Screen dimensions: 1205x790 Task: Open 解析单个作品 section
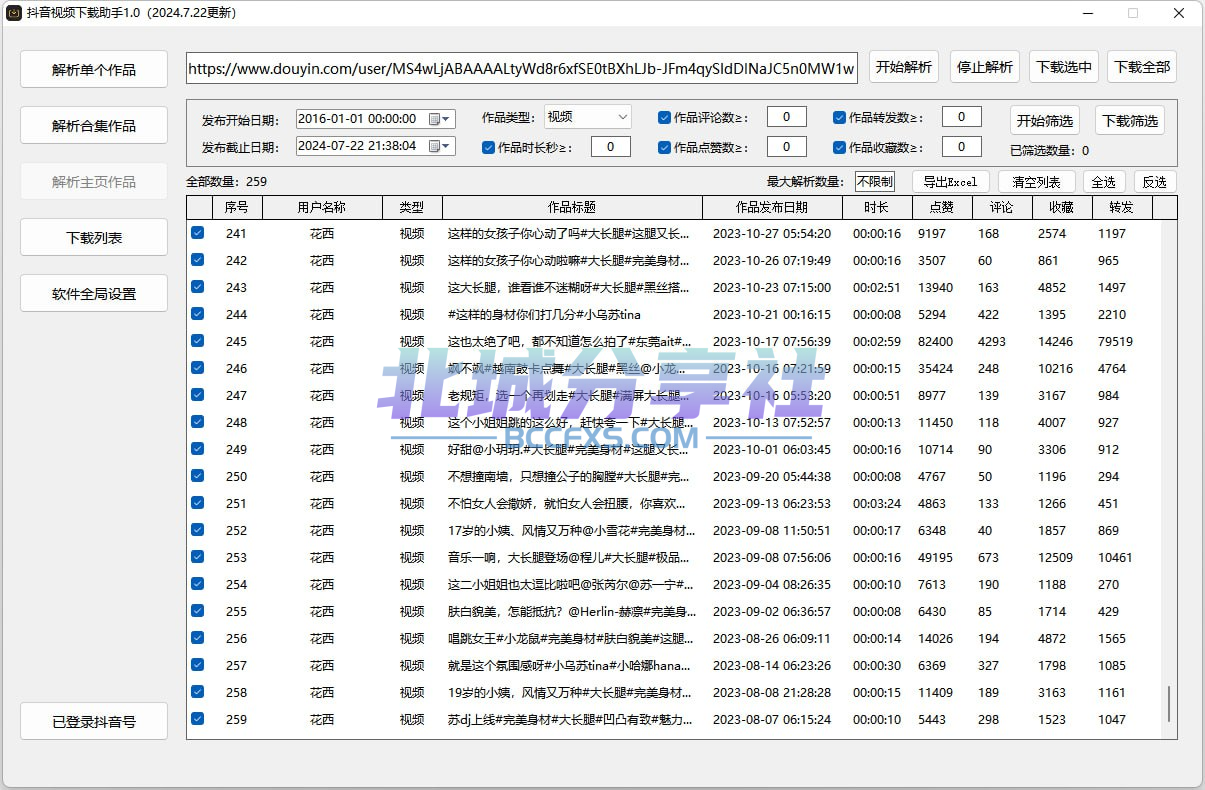(x=94, y=70)
